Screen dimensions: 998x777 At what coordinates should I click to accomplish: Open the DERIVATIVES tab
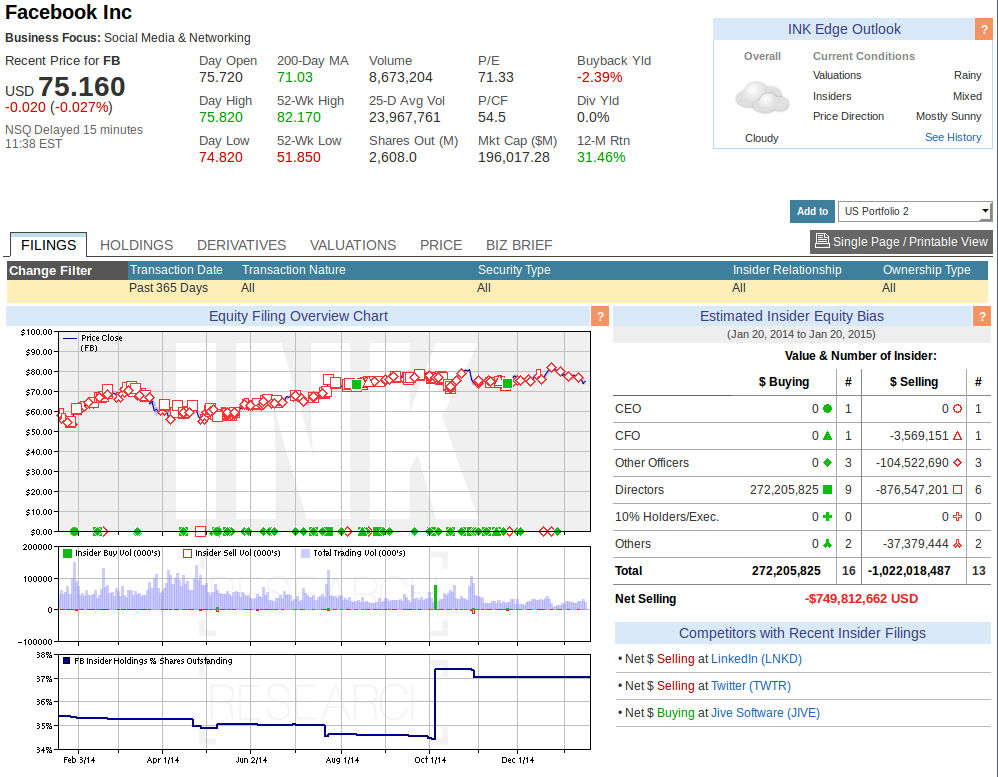[x=241, y=245]
